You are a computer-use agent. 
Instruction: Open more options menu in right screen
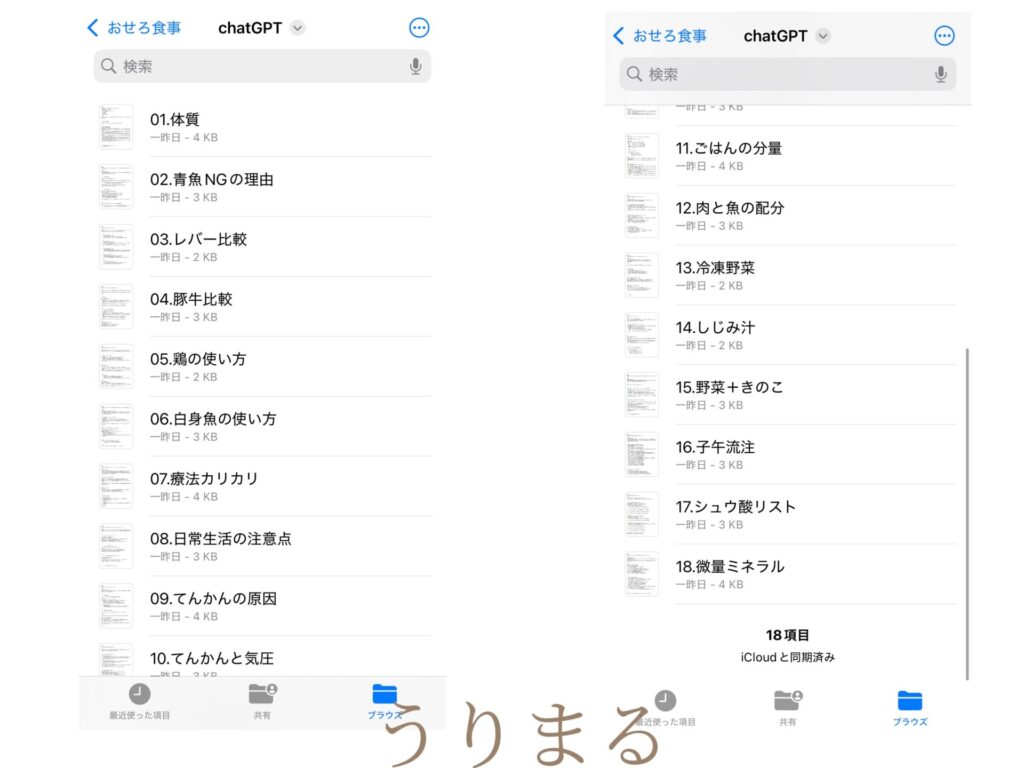pyautogui.click(x=944, y=36)
